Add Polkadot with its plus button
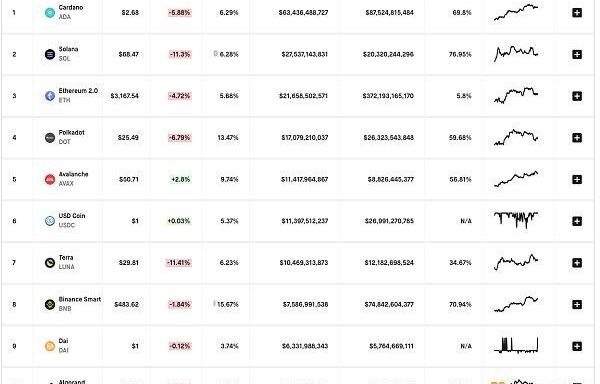The width and height of the screenshot is (600, 384). pos(577,138)
